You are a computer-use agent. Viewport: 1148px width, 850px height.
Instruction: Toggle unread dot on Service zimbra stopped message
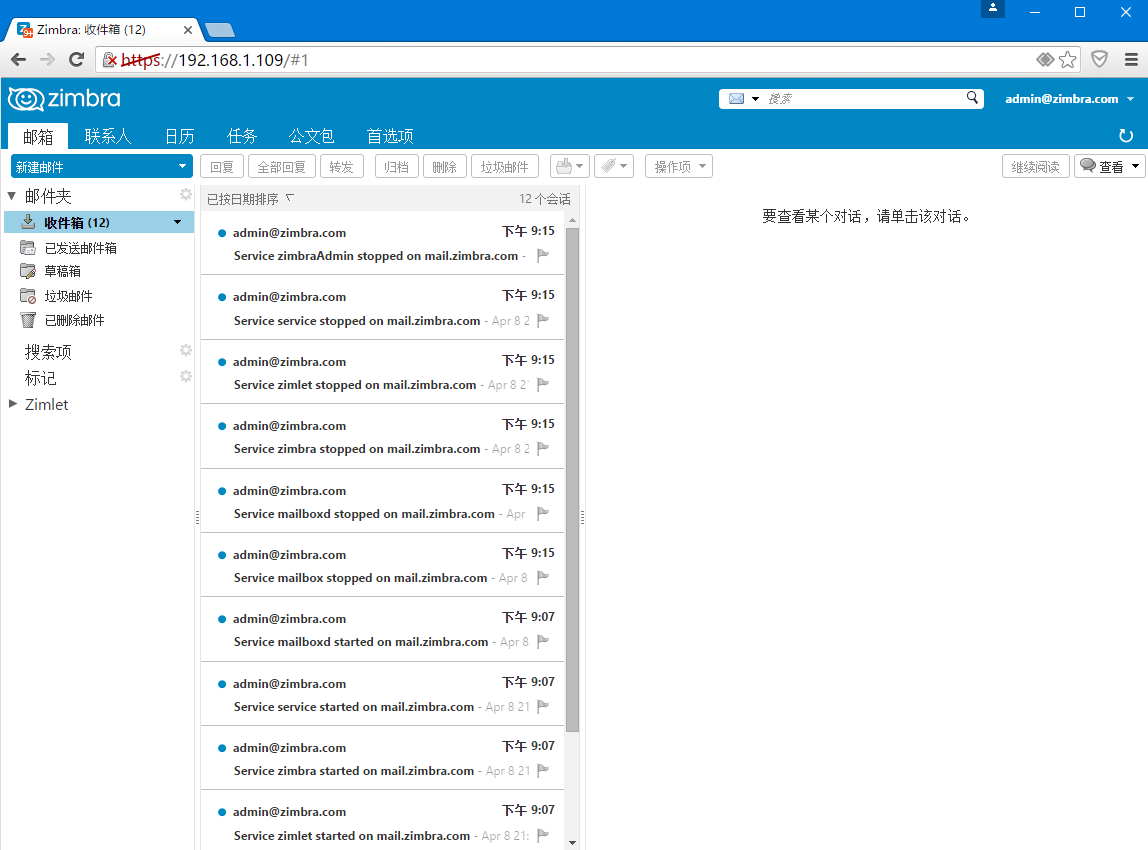click(x=222, y=425)
